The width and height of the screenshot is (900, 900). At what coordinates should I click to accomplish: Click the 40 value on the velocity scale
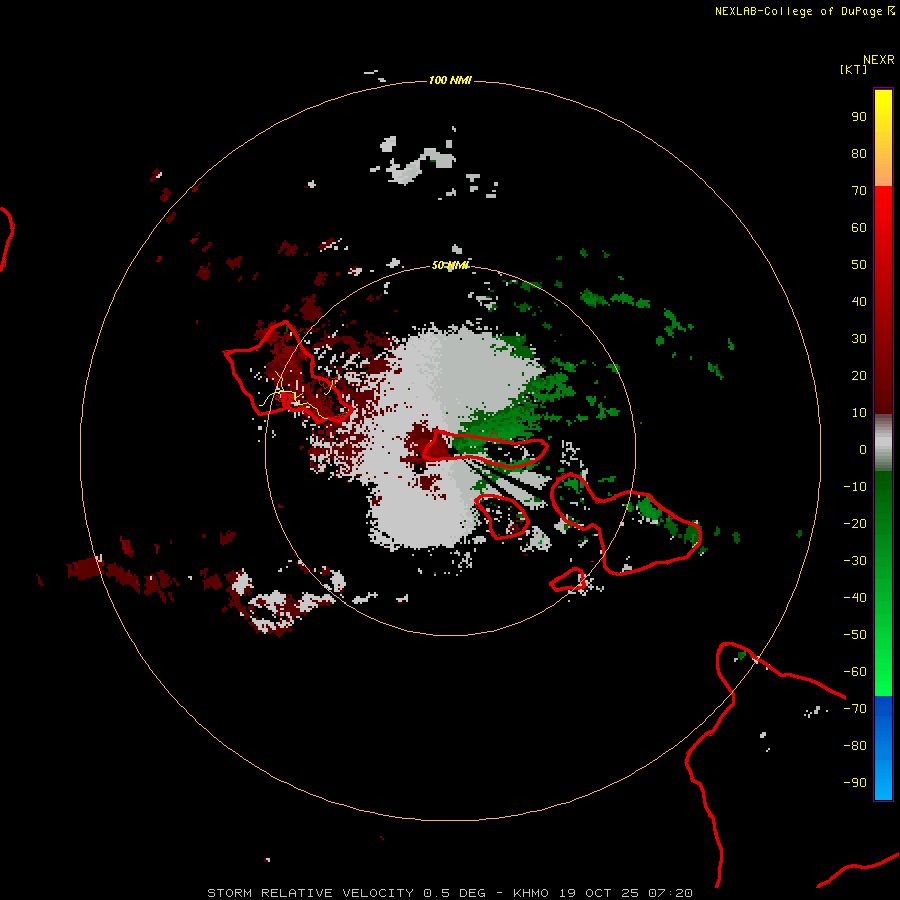pos(859,301)
